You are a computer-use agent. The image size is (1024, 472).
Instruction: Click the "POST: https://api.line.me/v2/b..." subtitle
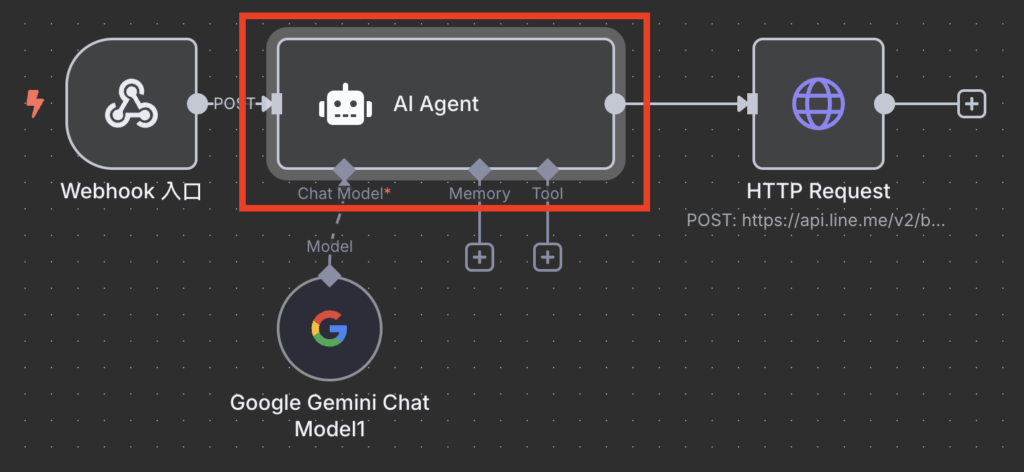pos(816,221)
